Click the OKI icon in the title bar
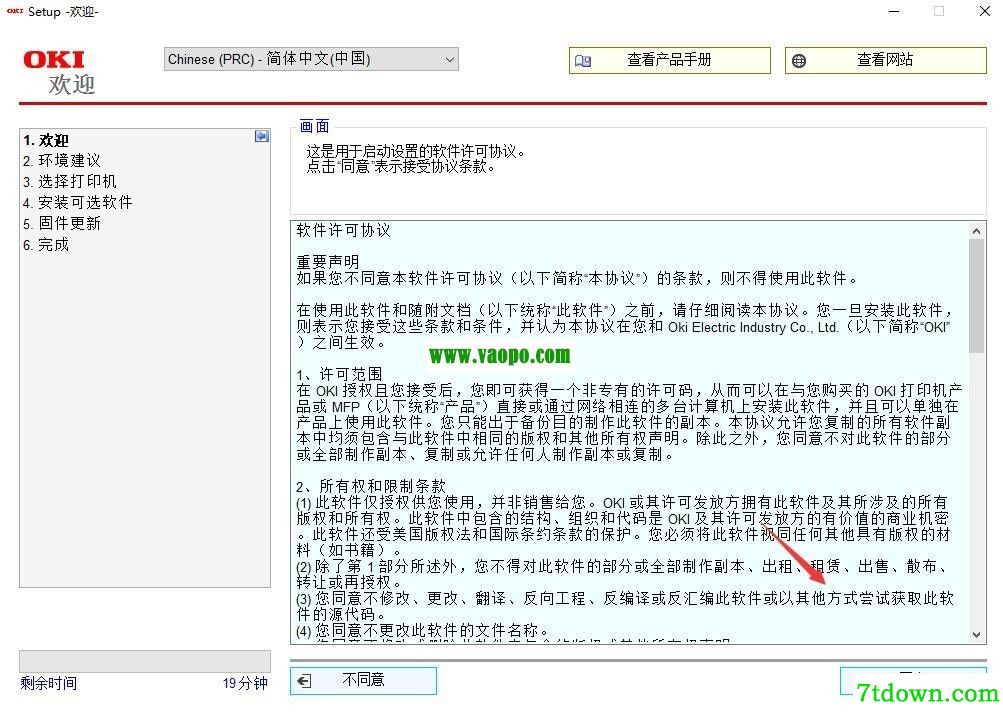1003x712 pixels. point(15,11)
